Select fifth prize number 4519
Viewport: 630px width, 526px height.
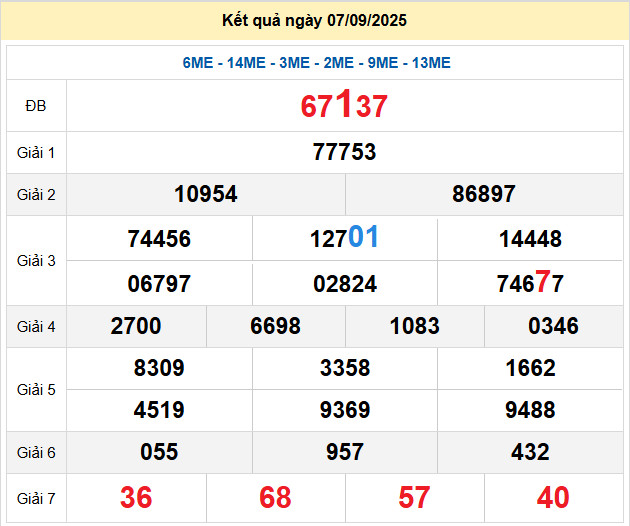(159, 410)
